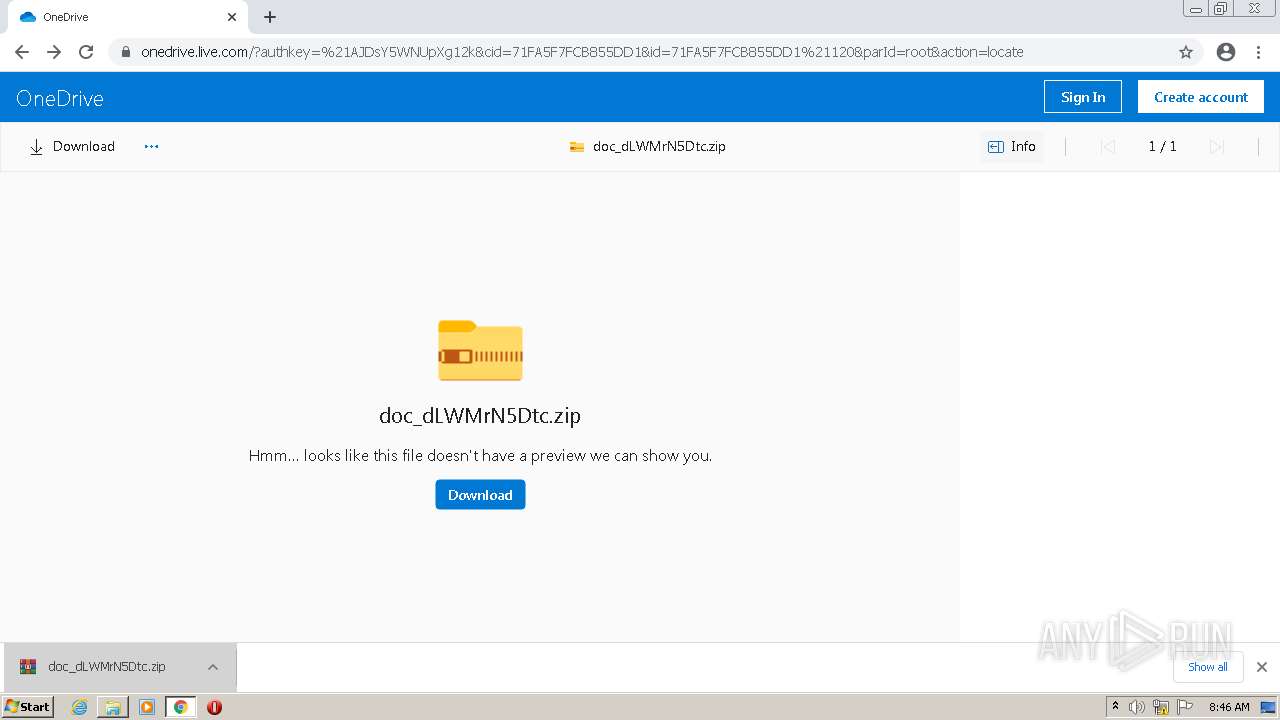Click the volume speaker tray icon
Viewport: 1280px width, 720px height.
[x=1137, y=707]
